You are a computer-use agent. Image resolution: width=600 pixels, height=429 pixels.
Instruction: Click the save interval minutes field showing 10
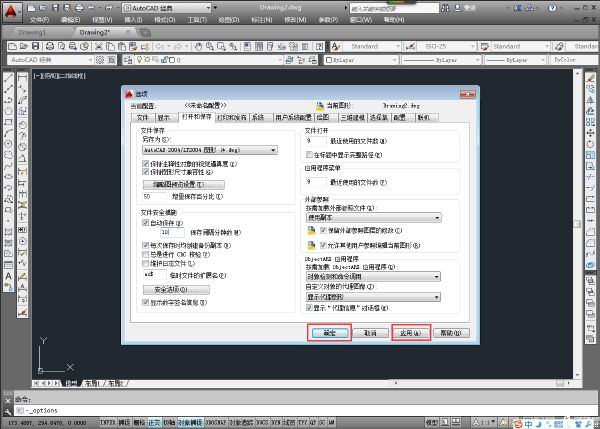click(172, 232)
